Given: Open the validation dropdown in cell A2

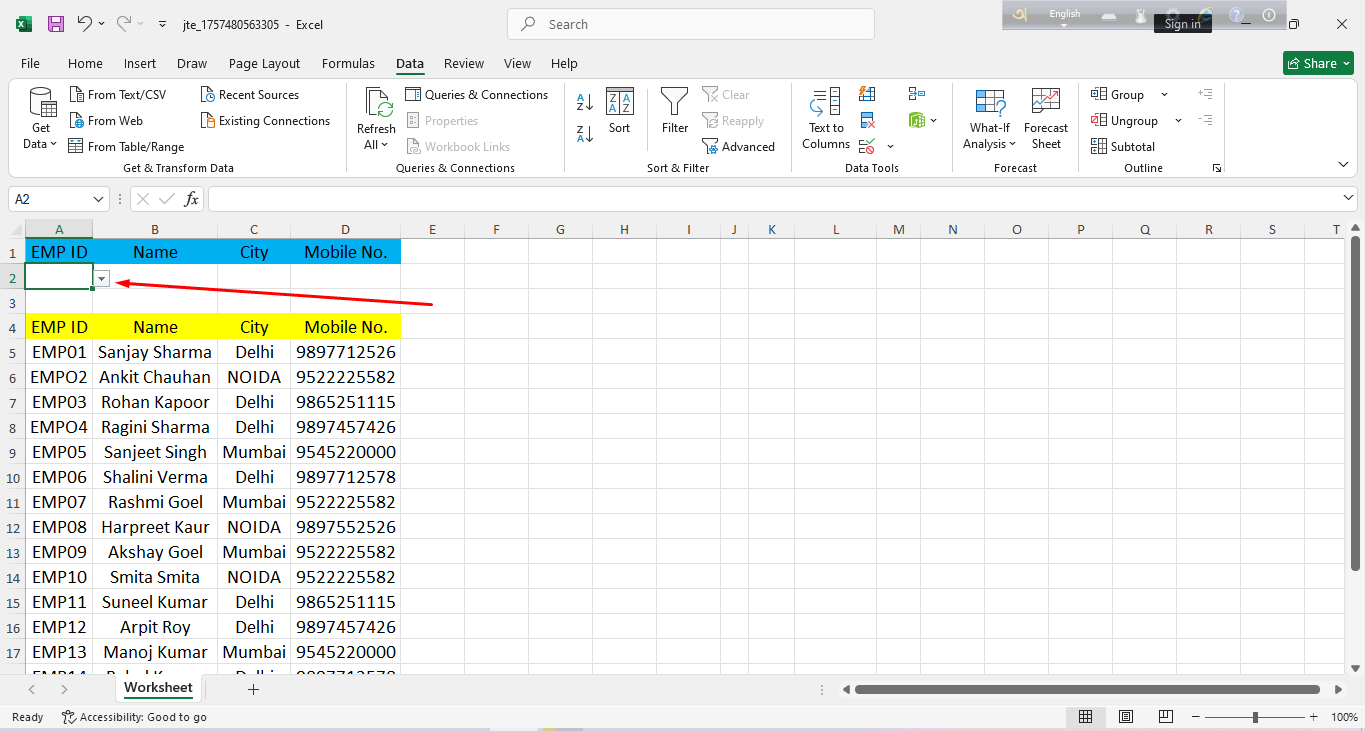Looking at the screenshot, I should click(101, 278).
